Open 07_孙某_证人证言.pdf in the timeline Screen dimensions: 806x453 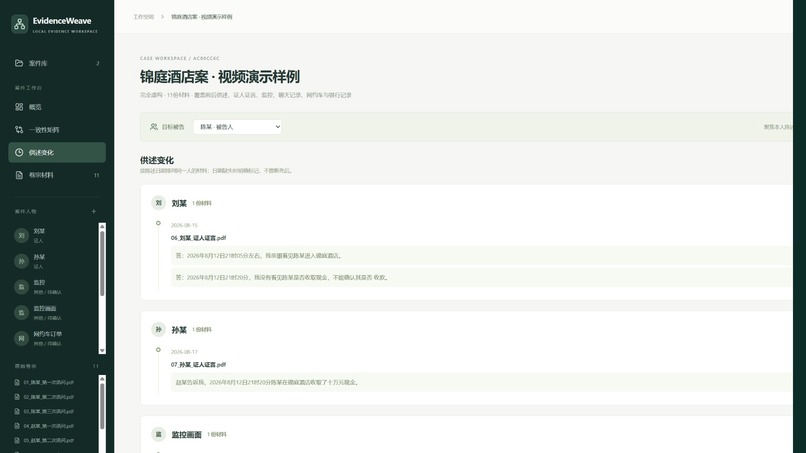pos(198,365)
